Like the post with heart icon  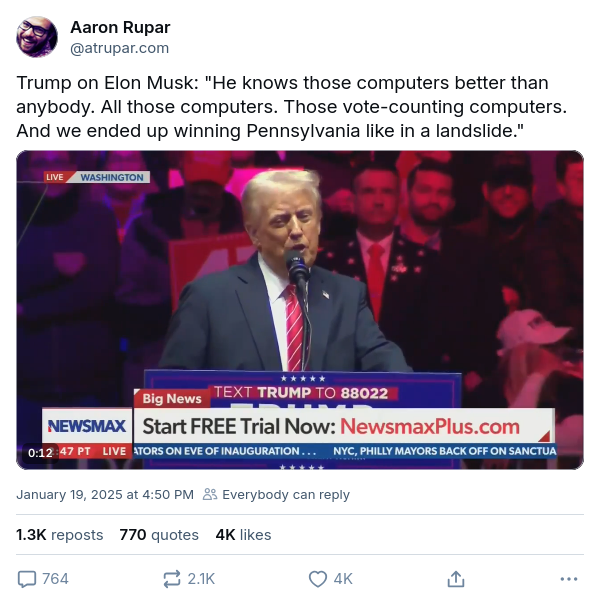click(x=318, y=579)
